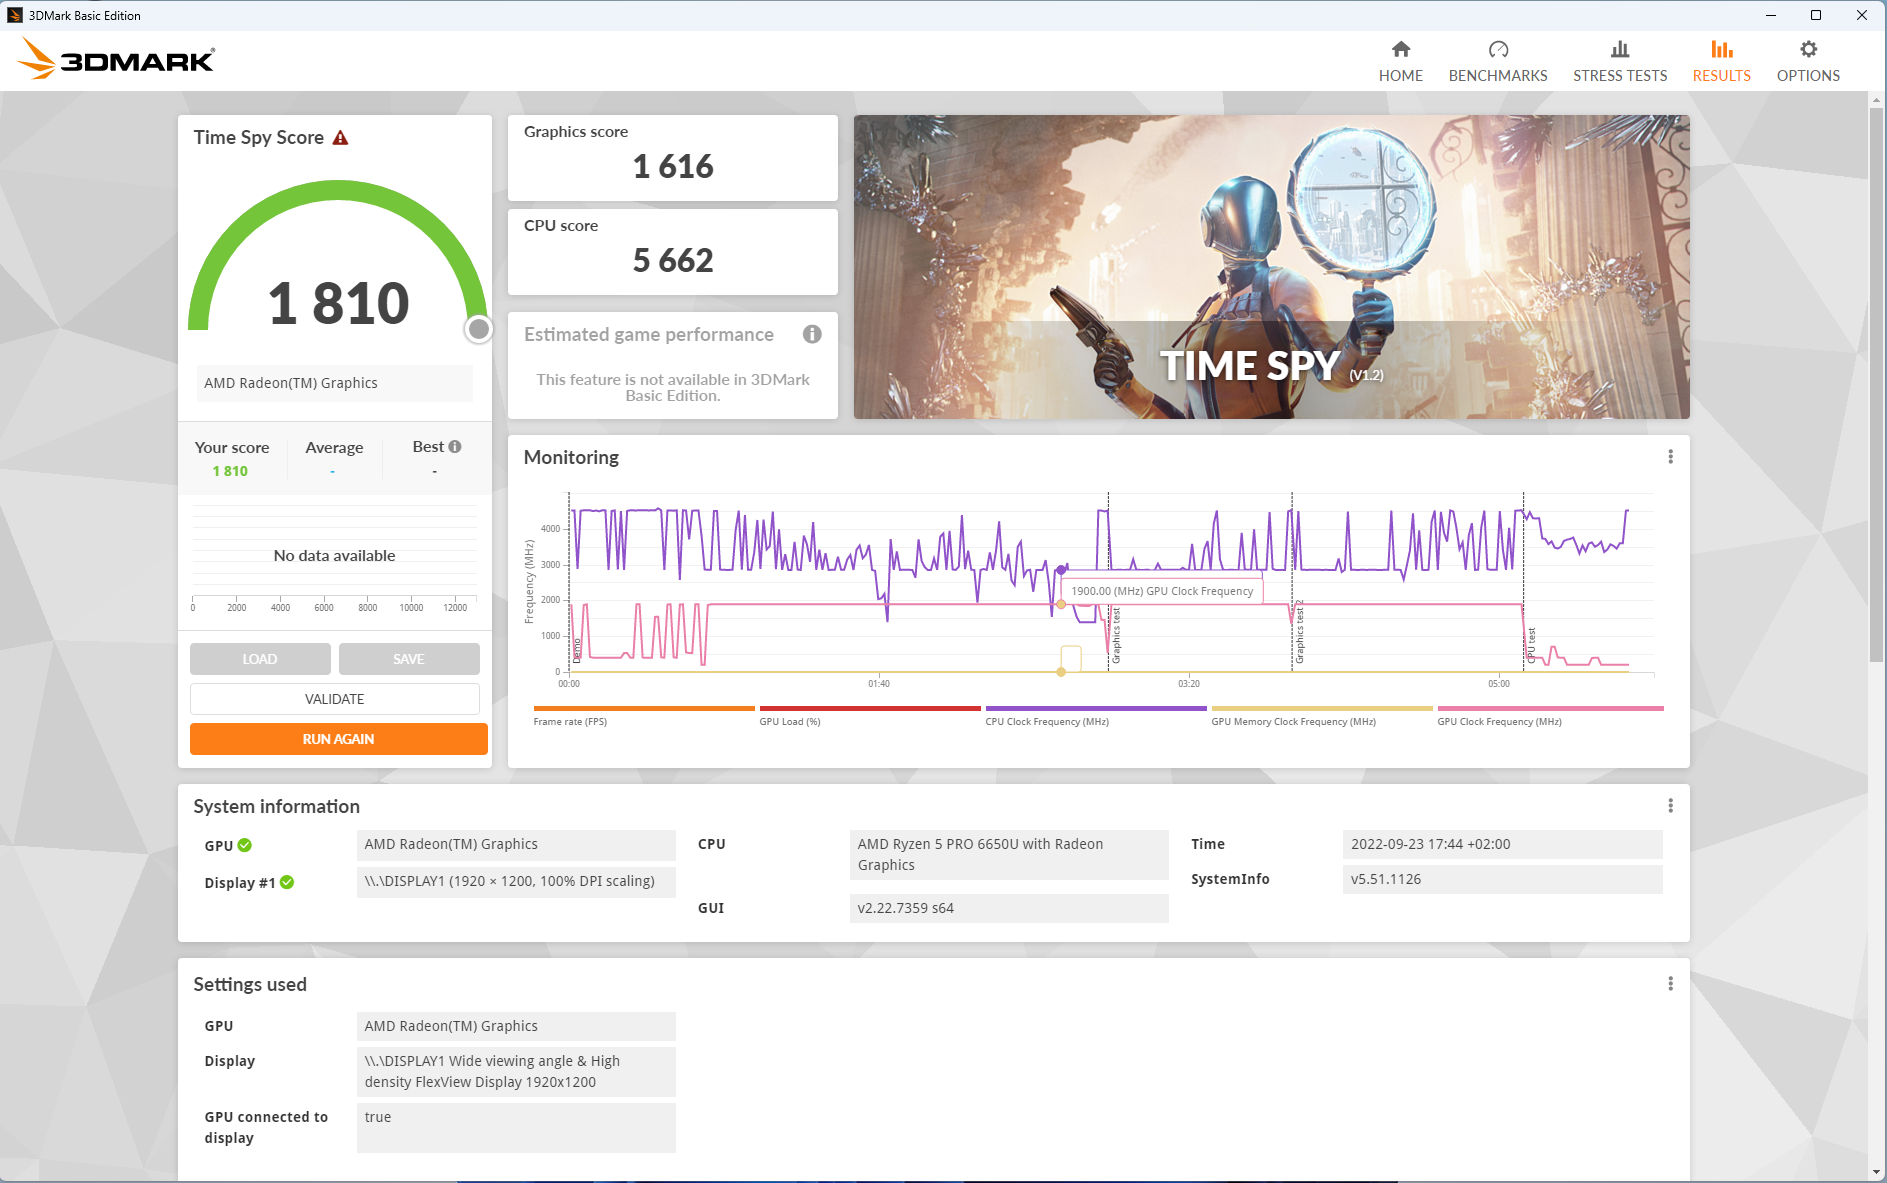Click the green Your score value 1 810

230,471
